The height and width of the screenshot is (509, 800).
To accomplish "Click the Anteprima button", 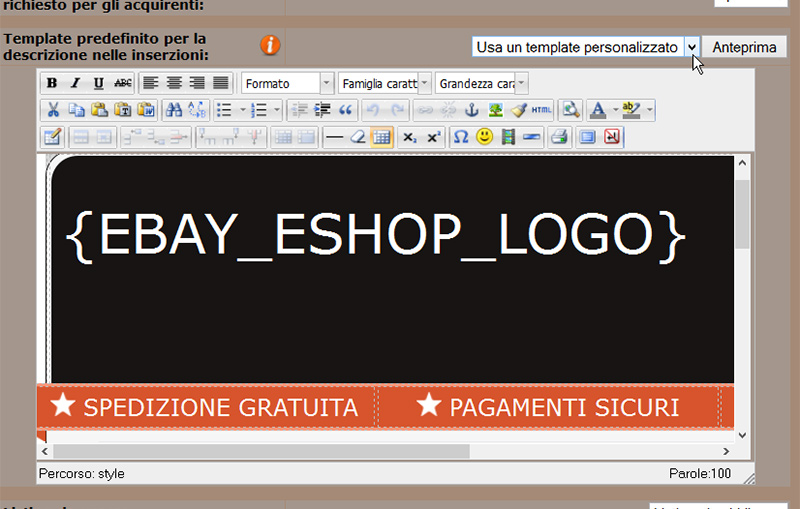I will click(744, 47).
